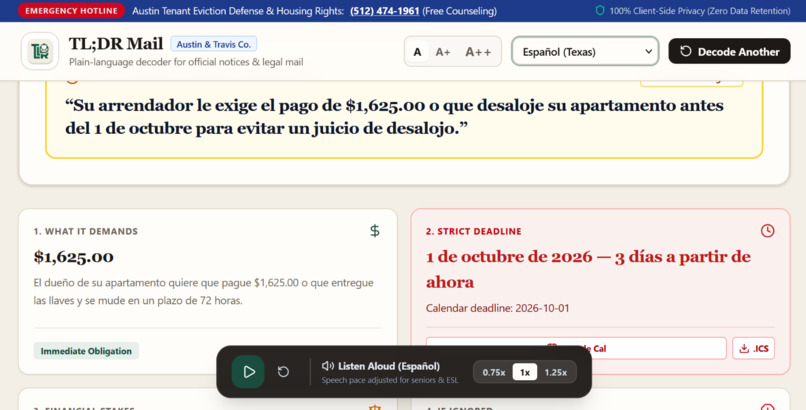Open the Español (Texas) language dropdown

pyautogui.click(x=585, y=51)
